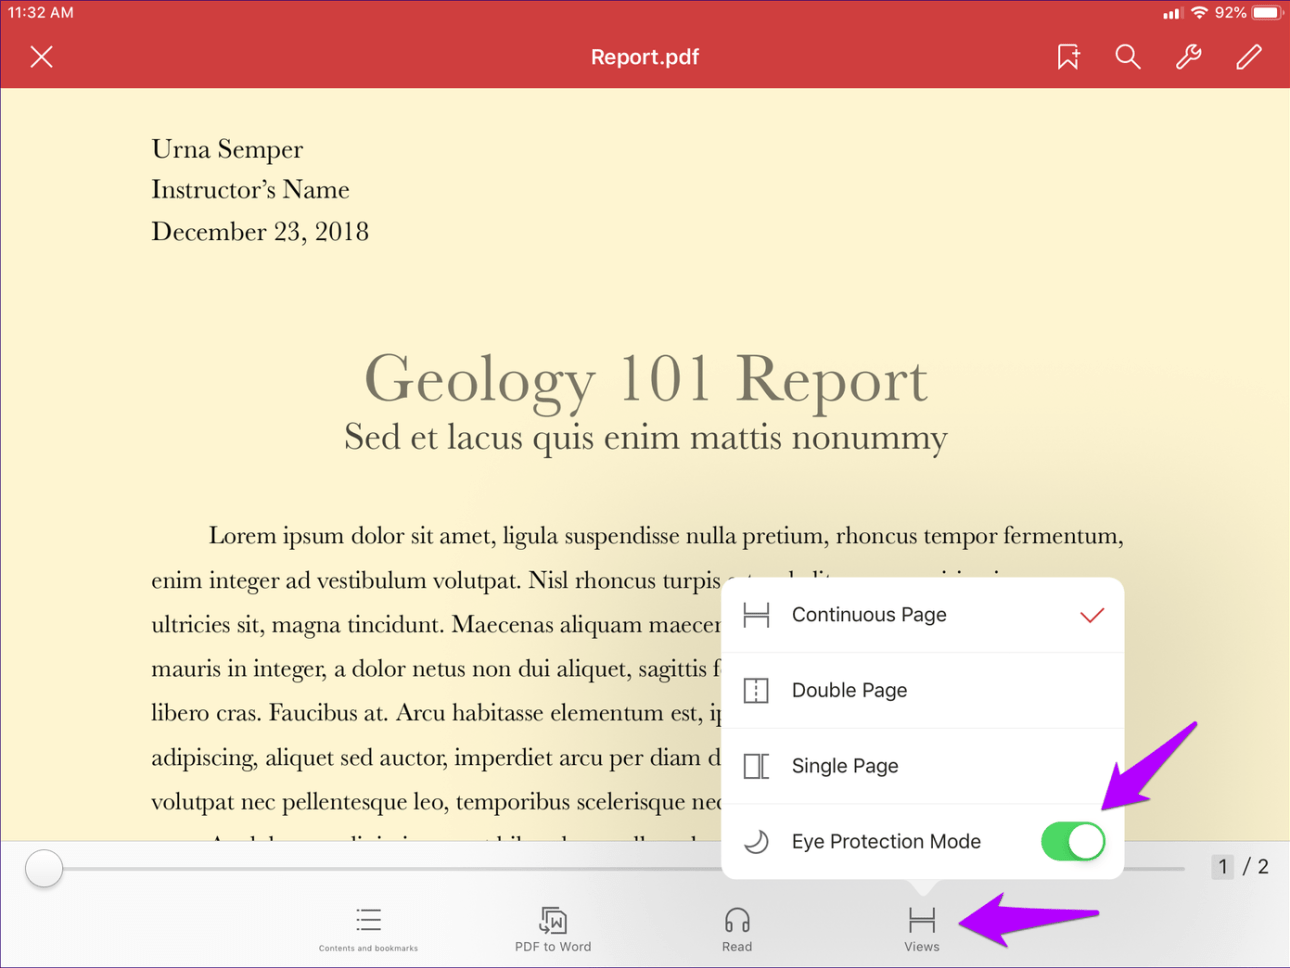This screenshot has width=1290, height=968.
Task: Tap the add bookmark icon
Action: click(1068, 57)
